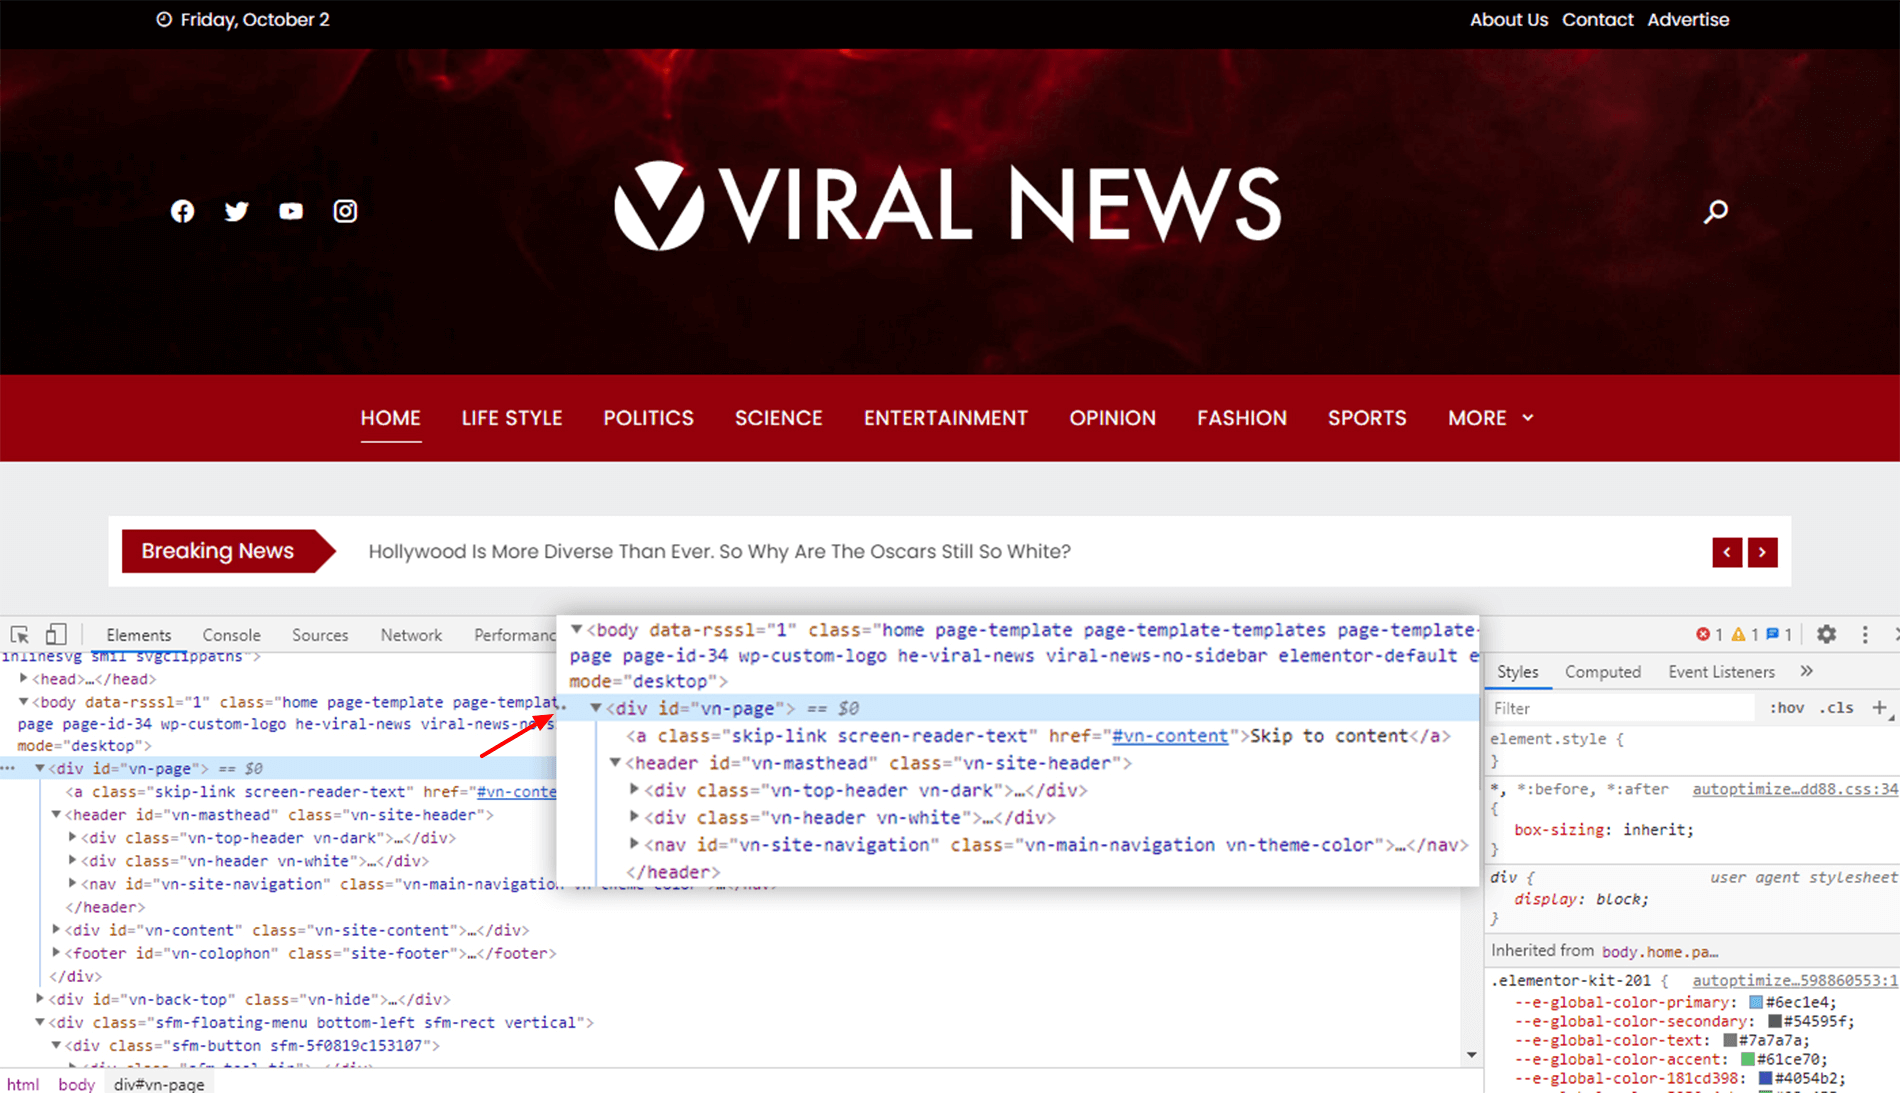Open the Hollywood Oscars breaking news headline
The width and height of the screenshot is (1900, 1093).
pyautogui.click(x=719, y=552)
